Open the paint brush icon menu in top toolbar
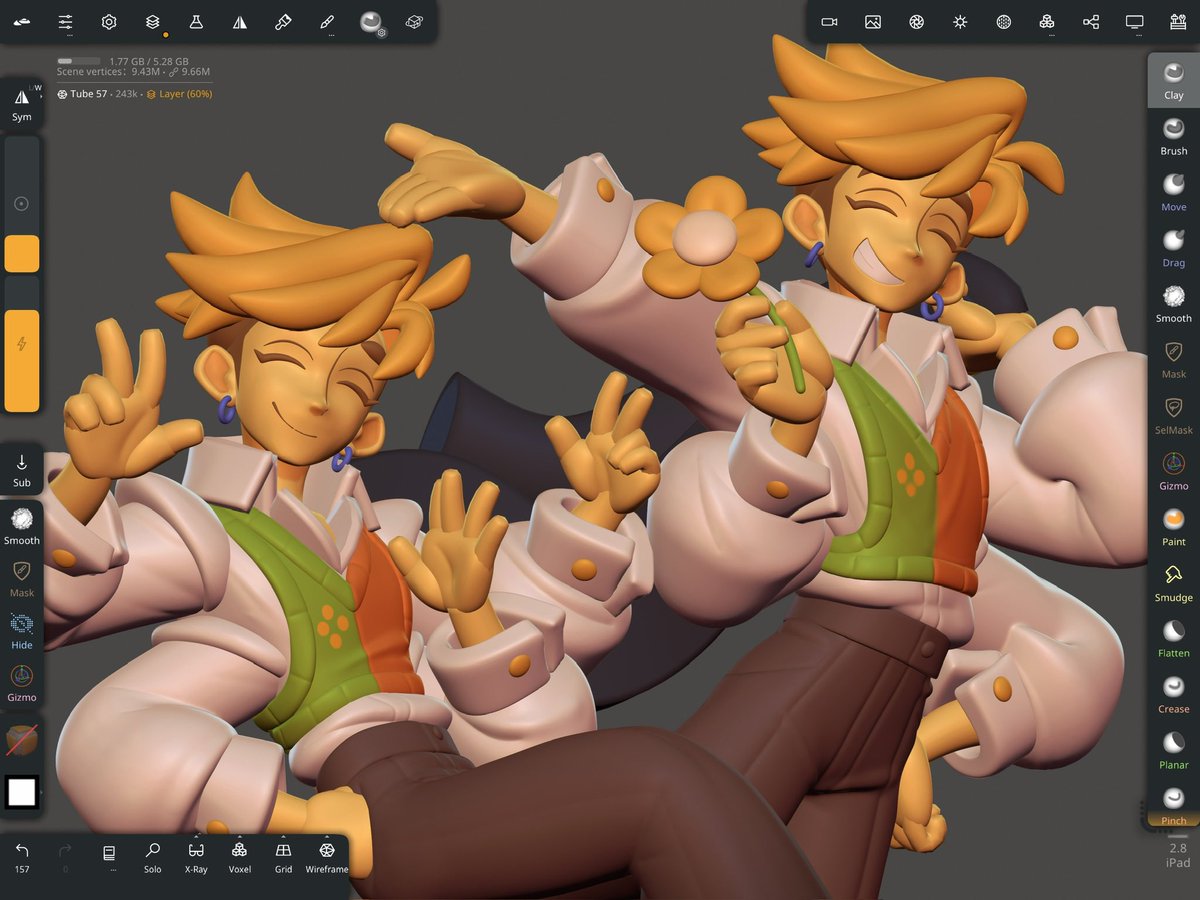The height and width of the screenshot is (900, 1200). (x=283, y=21)
